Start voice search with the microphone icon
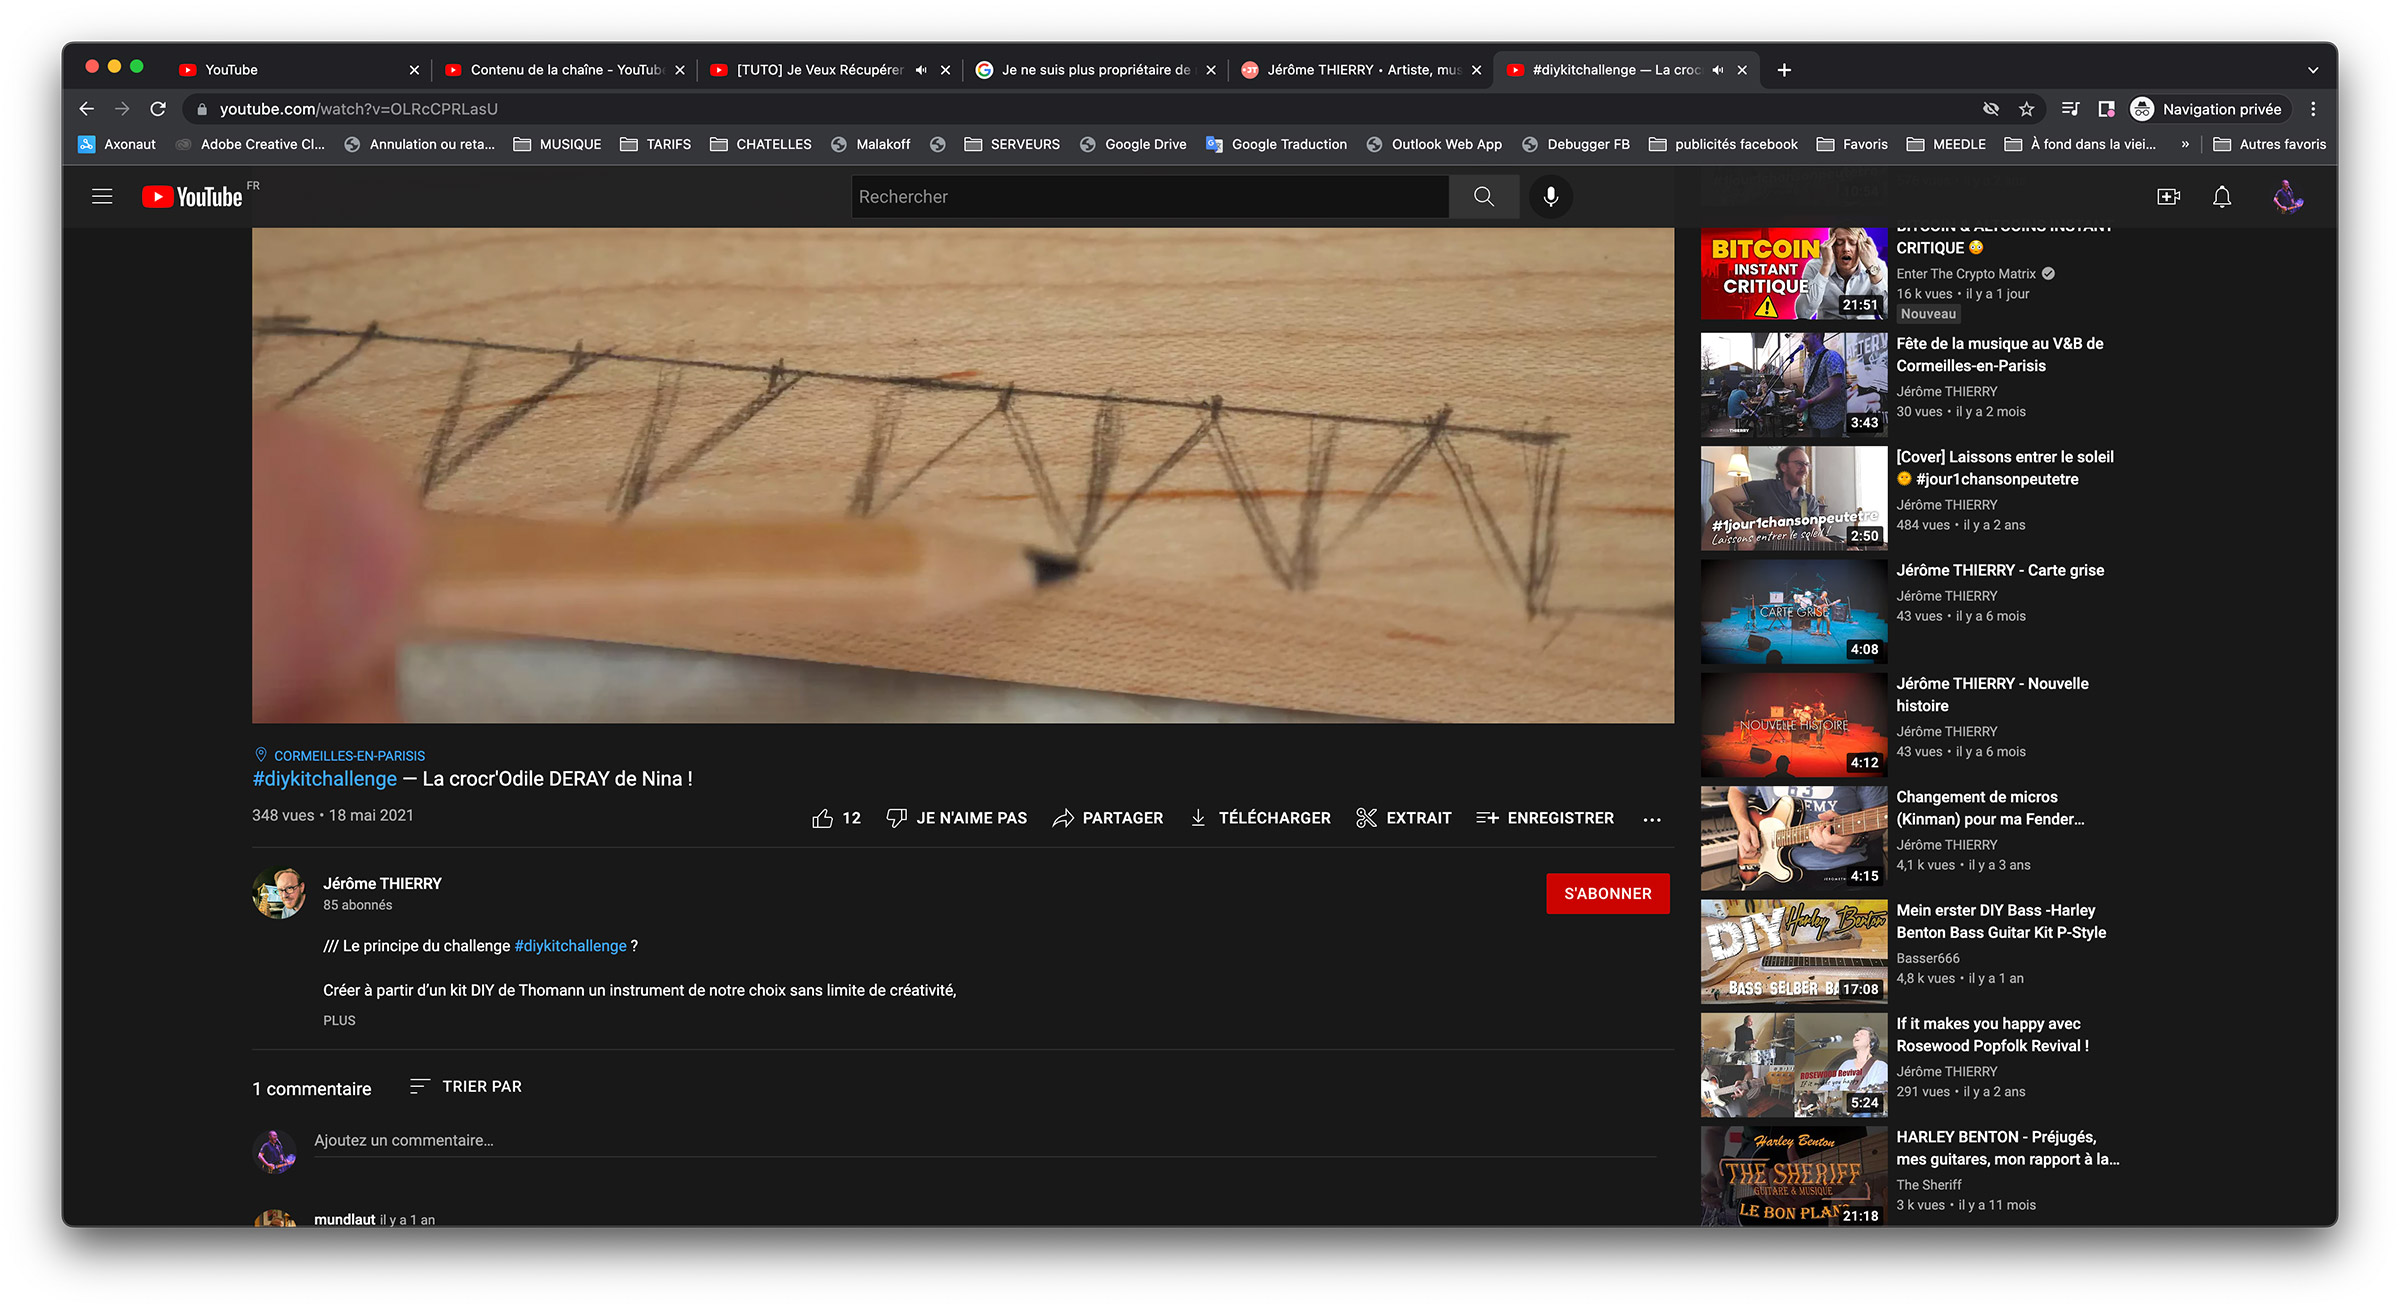Image resolution: width=2400 pixels, height=1309 pixels. [x=1551, y=197]
